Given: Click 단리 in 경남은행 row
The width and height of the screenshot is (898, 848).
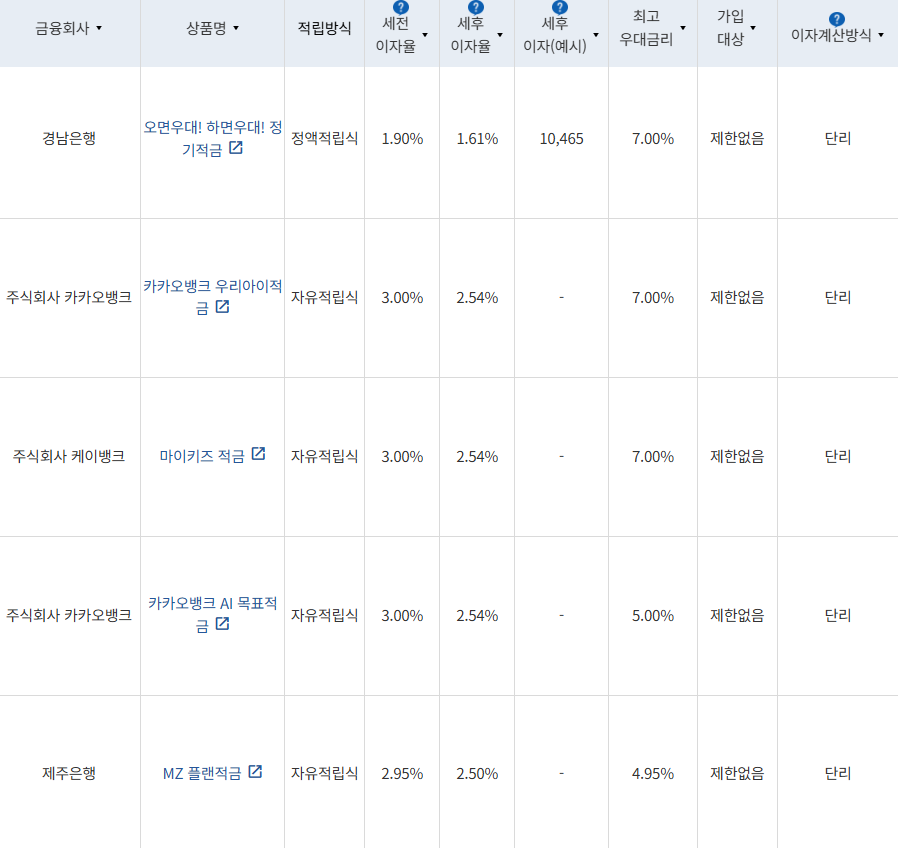Looking at the screenshot, I should coord(838,138).
